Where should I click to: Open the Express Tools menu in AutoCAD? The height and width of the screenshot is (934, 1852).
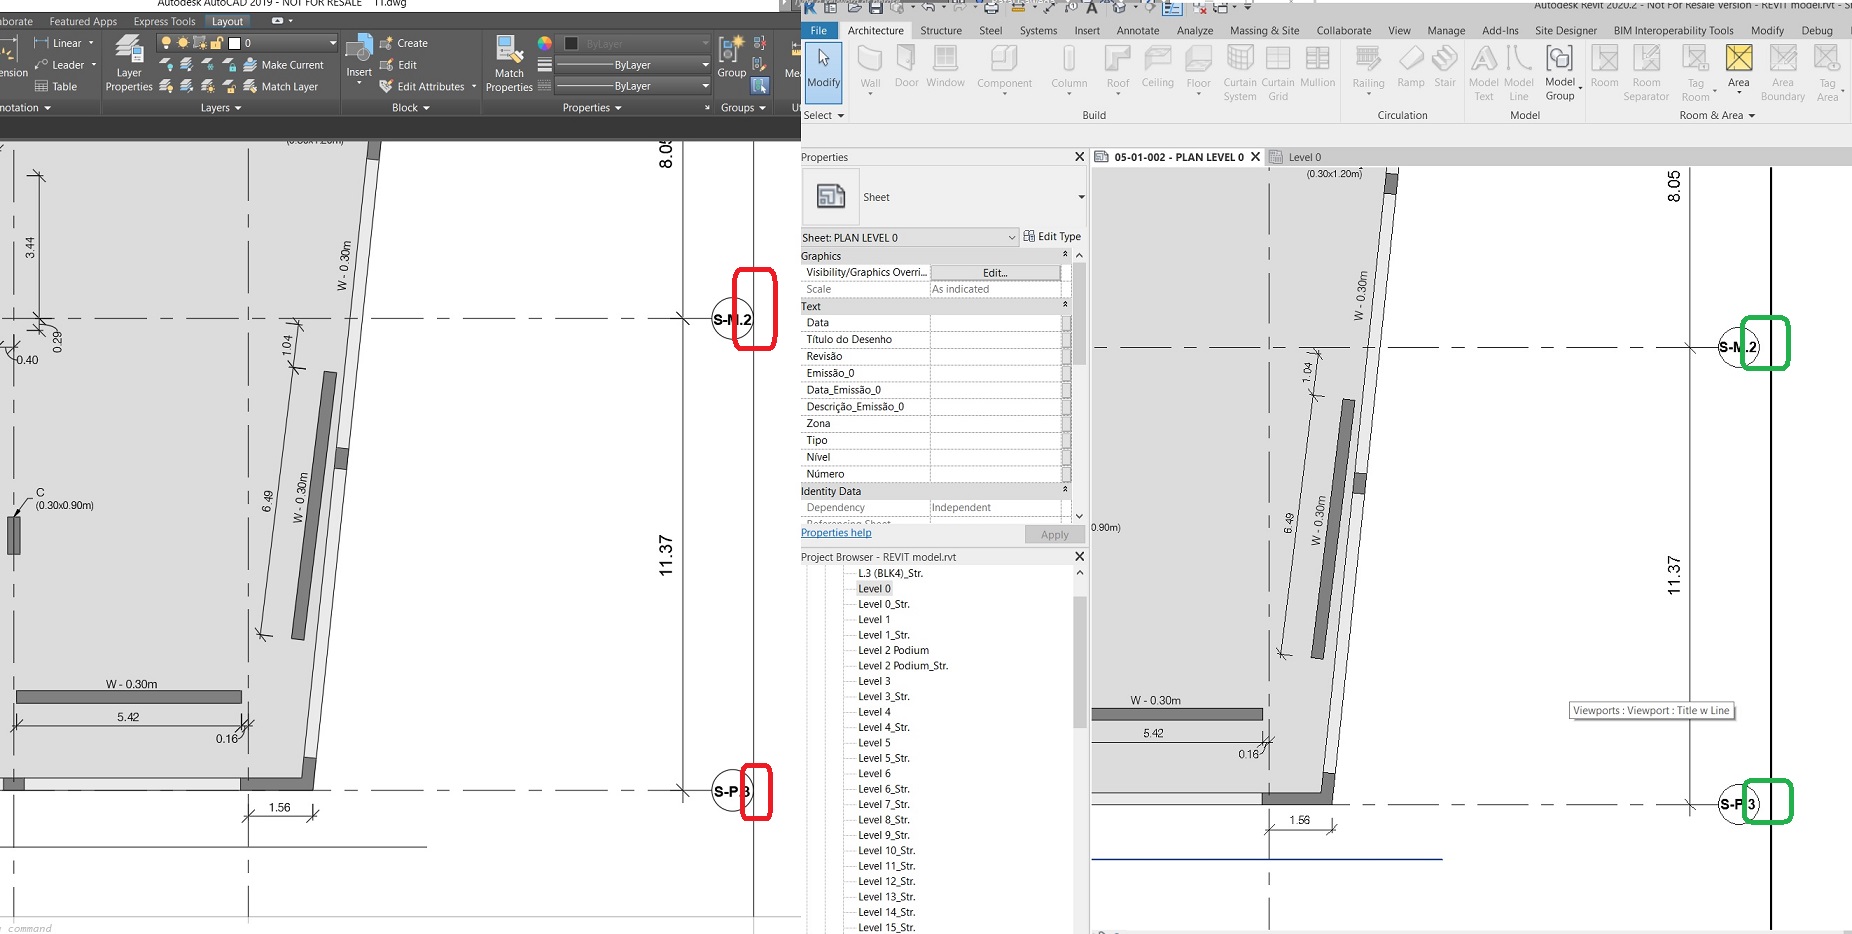coord(163,20)
